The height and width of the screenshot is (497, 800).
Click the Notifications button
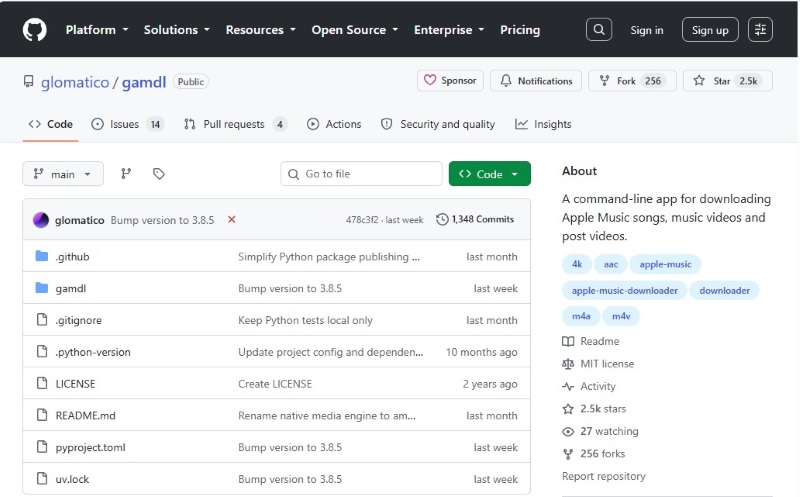point(536,81)
